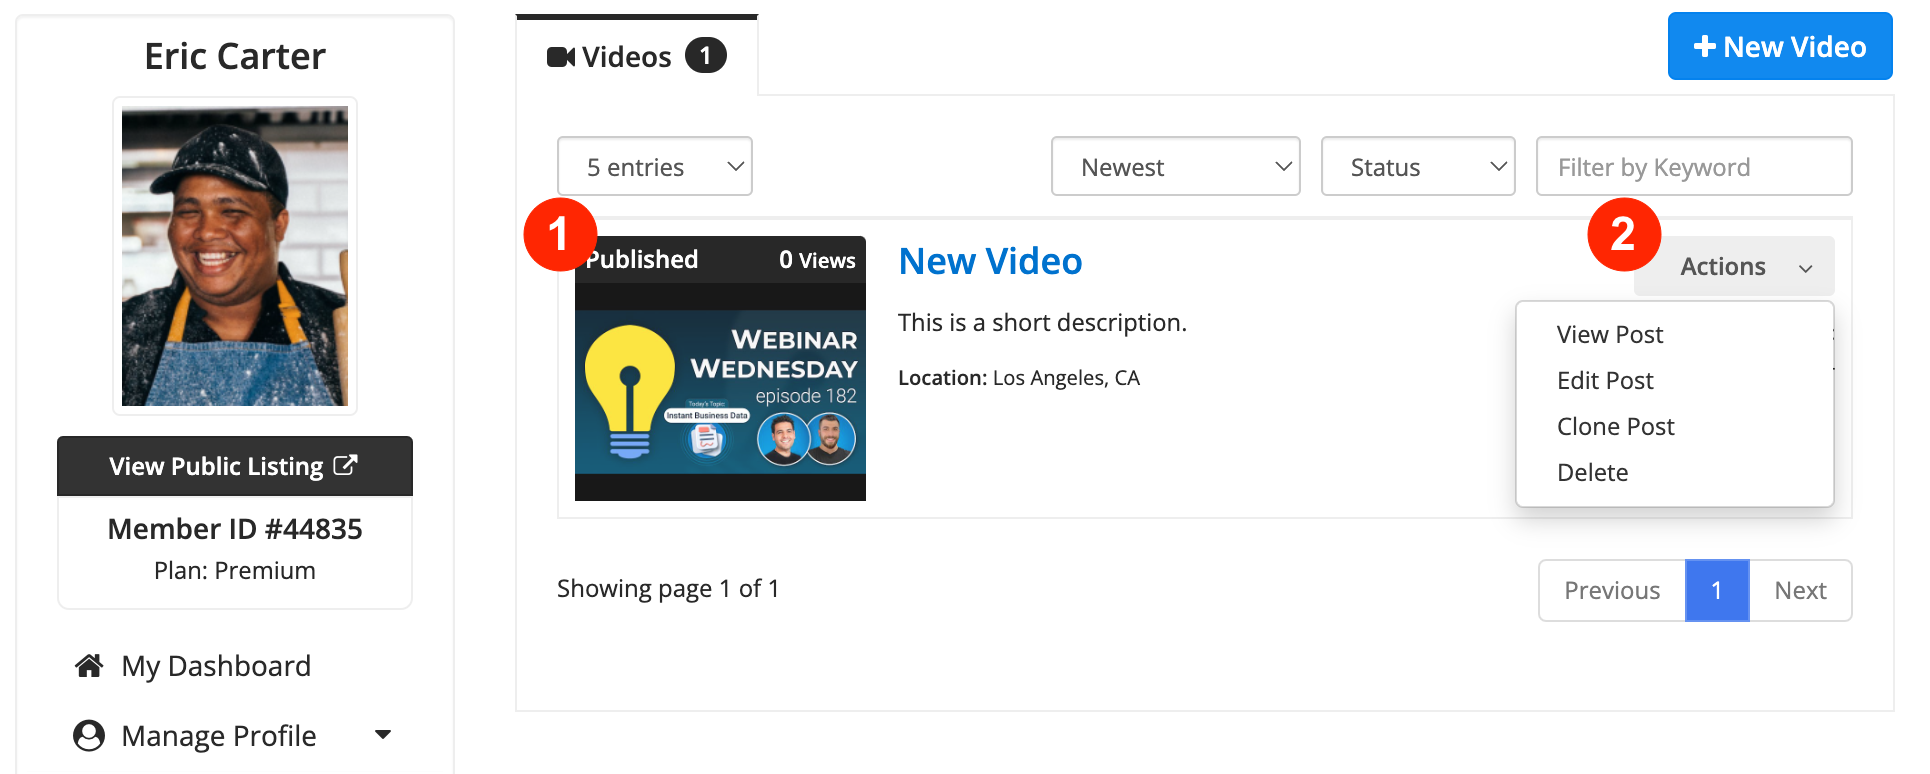Click Eric Carter's profile photo
The image size is (1930, 774).
point(235,256)
